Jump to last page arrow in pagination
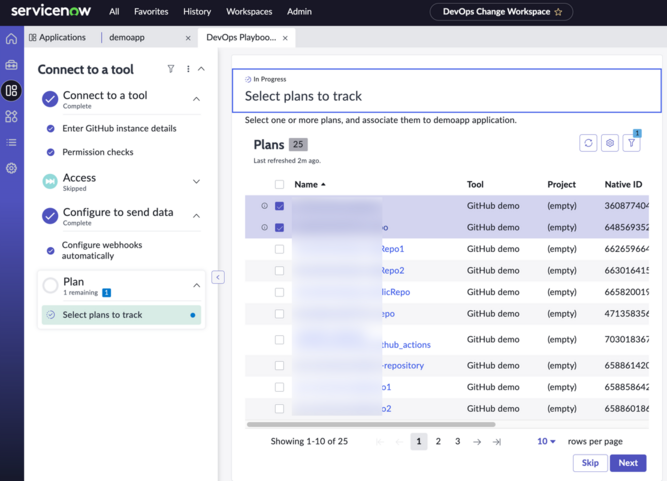The width and height of the screenshot is (667, 481). coord(496,442)
